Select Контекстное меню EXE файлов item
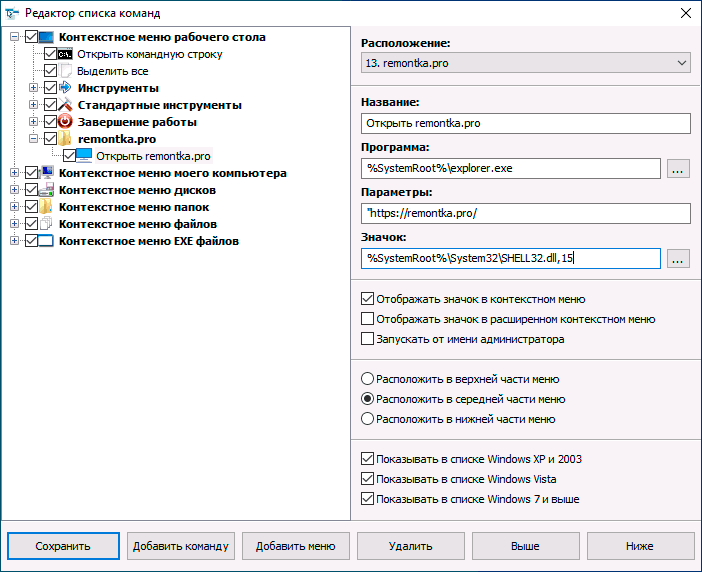 pos(149,241)
